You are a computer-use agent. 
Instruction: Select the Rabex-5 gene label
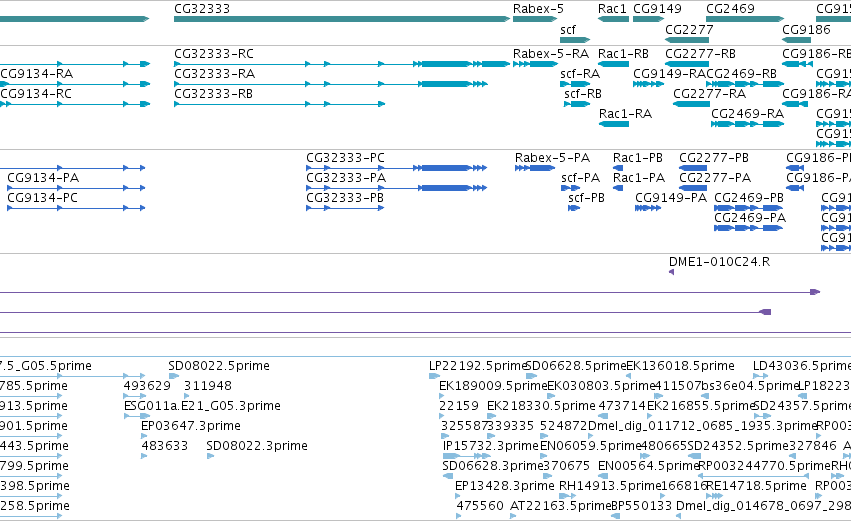(x=538, y=9)
